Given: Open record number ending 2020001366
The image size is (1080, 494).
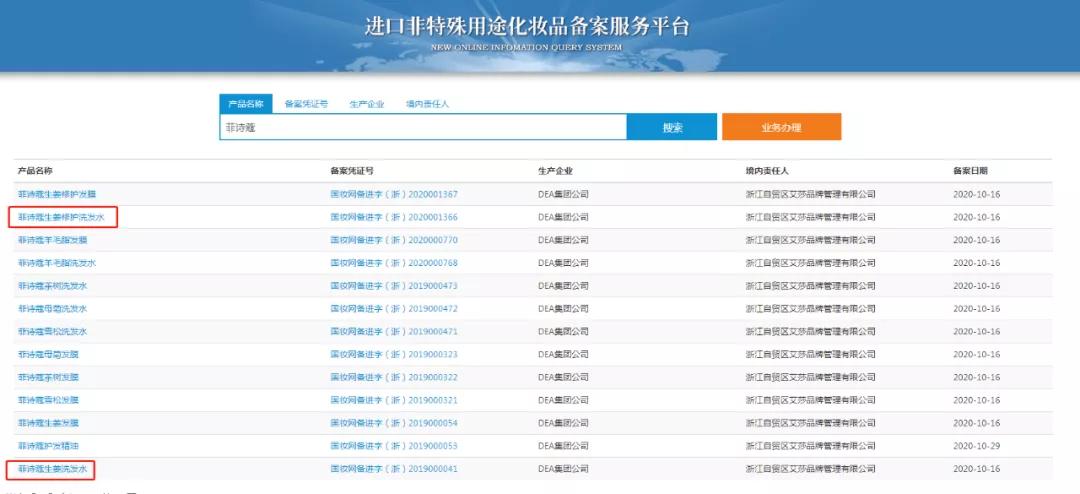Looking at the screenshot, I should [394, 217].
